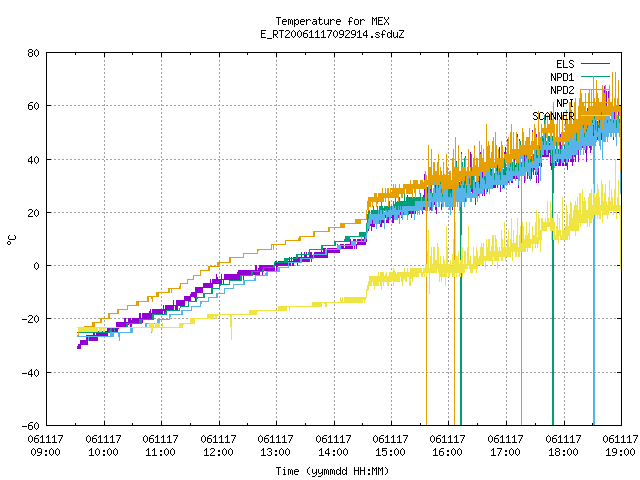Click the green NPD1 legend line sample
The image size is (640, 480).
[x=595, y=77]
